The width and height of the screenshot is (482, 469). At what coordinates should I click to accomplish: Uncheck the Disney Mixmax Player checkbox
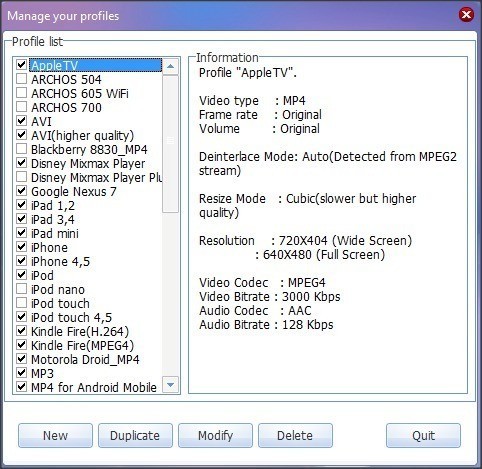tap(22, 163)
